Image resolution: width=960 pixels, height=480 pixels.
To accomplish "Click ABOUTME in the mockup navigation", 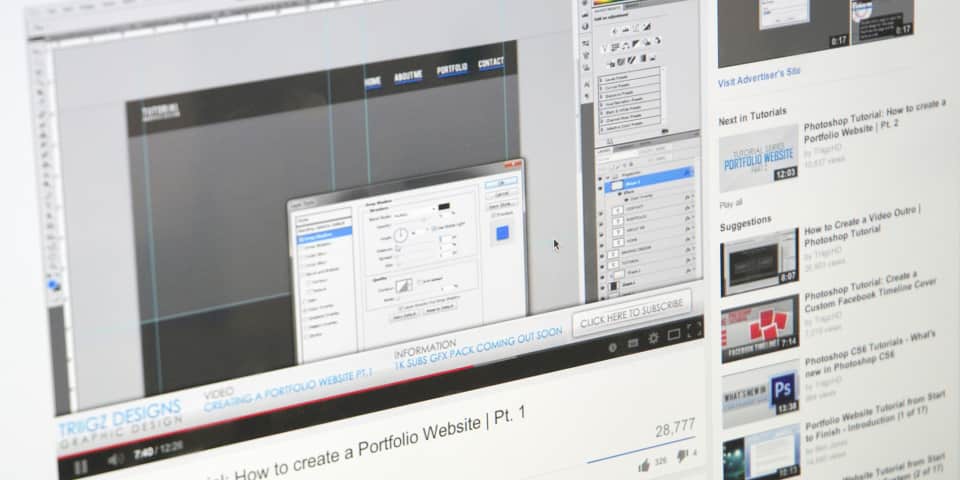I will click(408, 76).
